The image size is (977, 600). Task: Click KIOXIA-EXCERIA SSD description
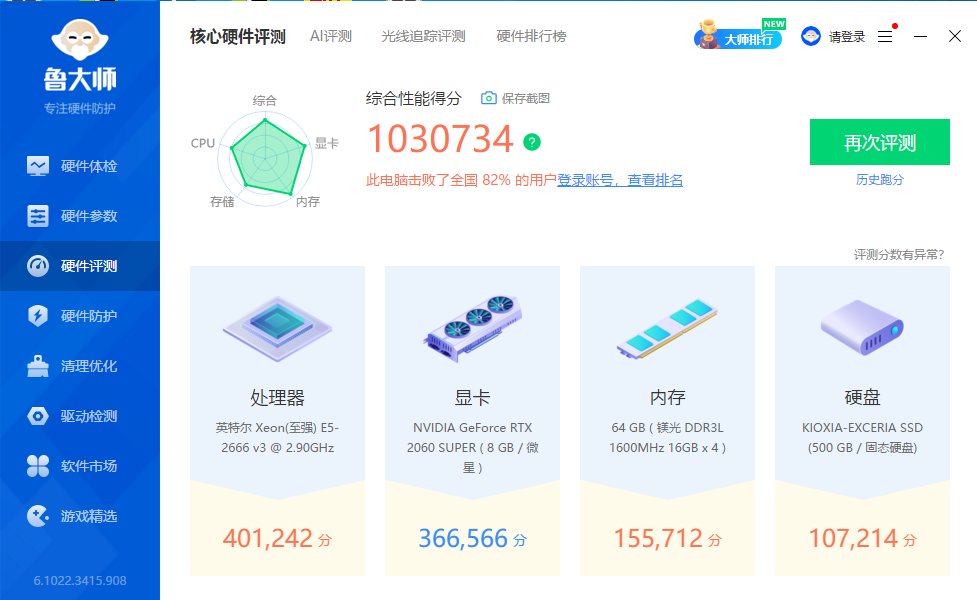pos(862,437)
